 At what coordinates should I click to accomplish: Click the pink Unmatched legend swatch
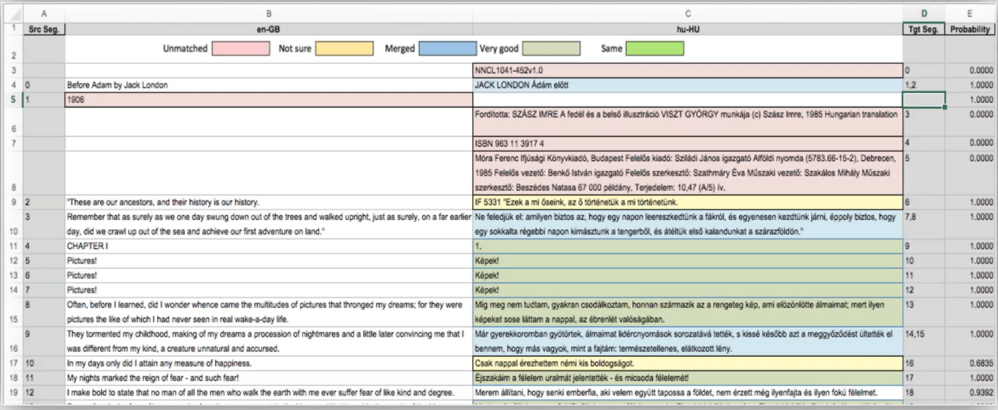click(x=241, y=48)
